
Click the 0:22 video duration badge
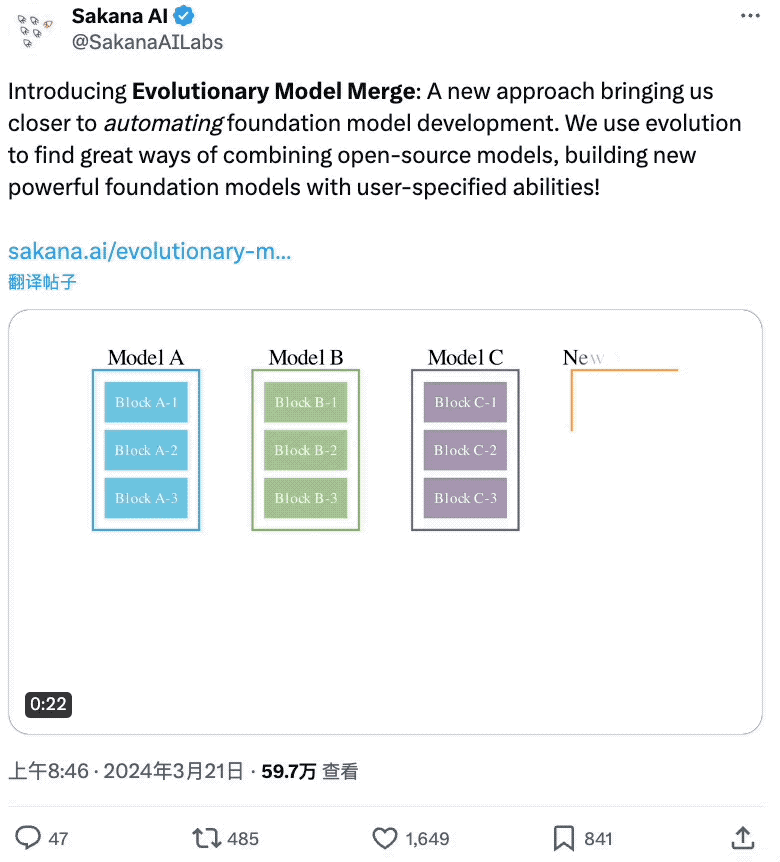pos(48,704)
